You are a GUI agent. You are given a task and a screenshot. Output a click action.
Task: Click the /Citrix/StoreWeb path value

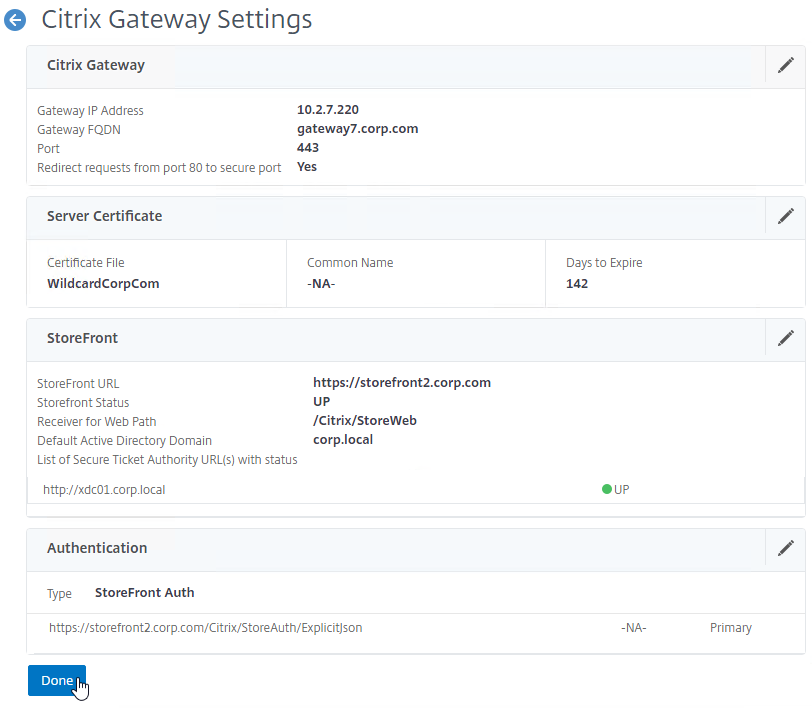pos(365,421)
